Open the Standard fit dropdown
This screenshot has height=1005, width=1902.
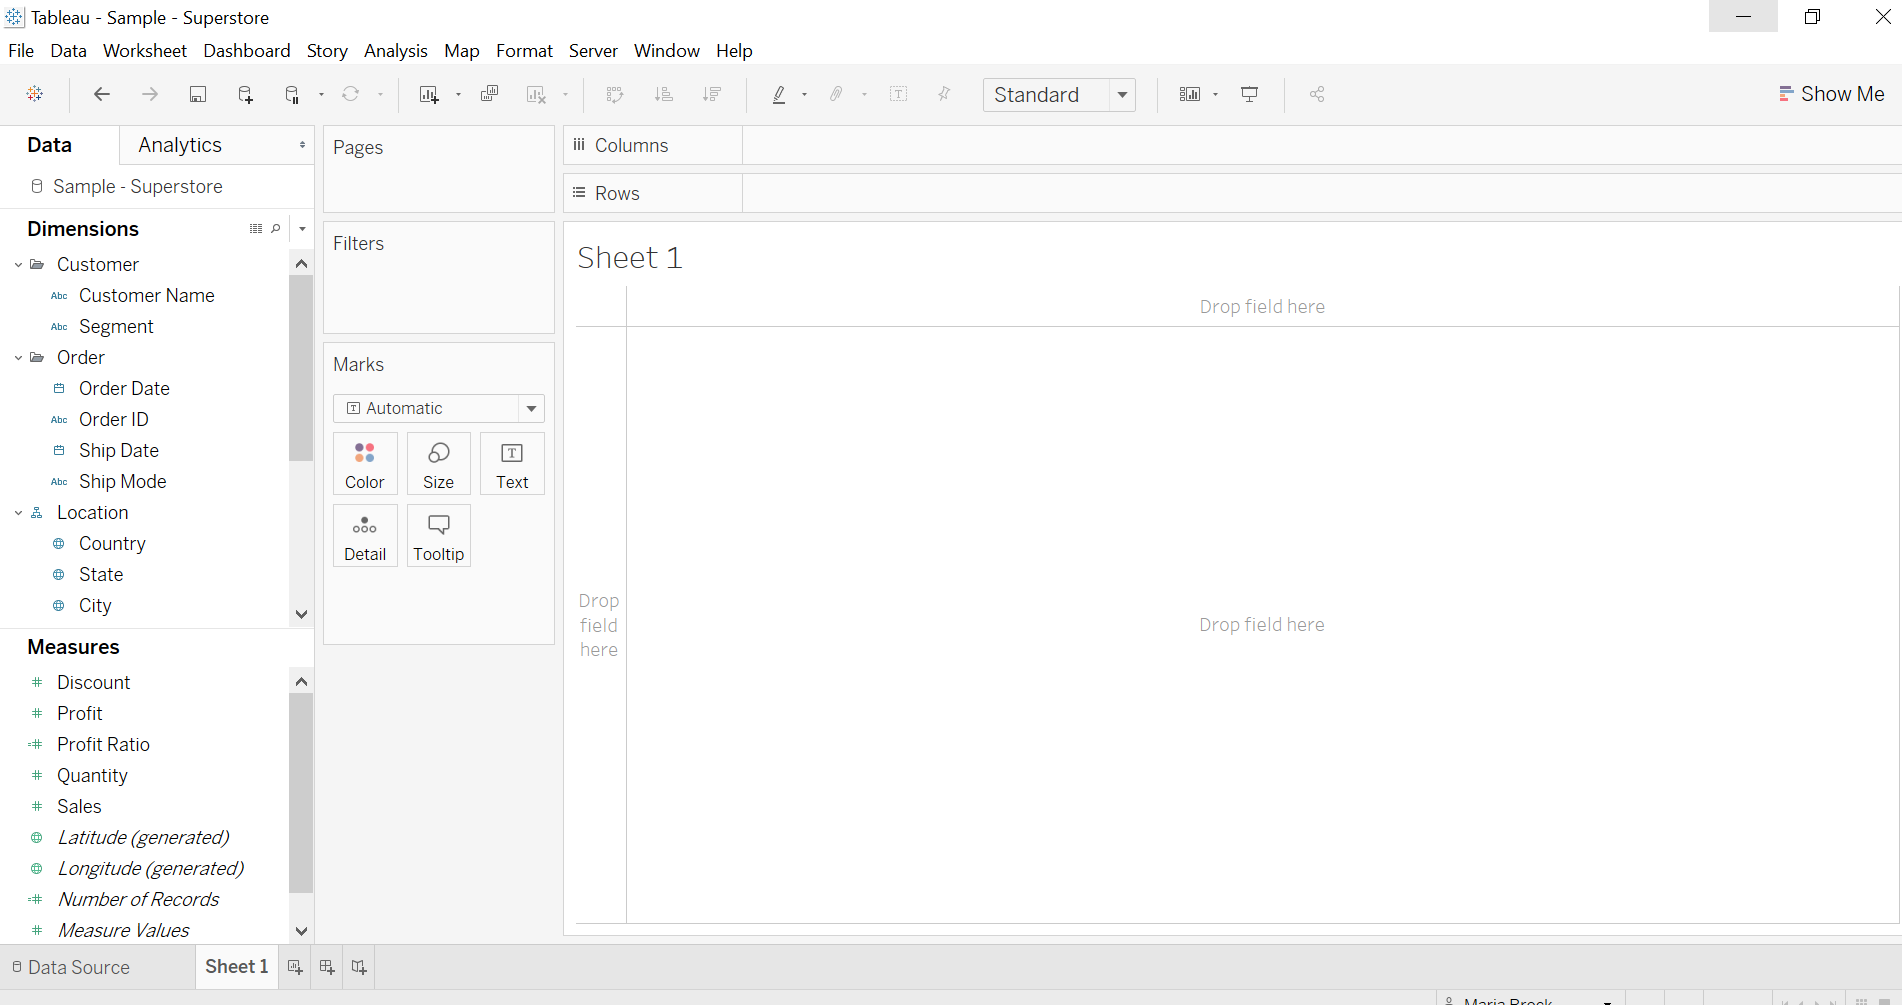pyautogui.click(x=1122, y=94)
